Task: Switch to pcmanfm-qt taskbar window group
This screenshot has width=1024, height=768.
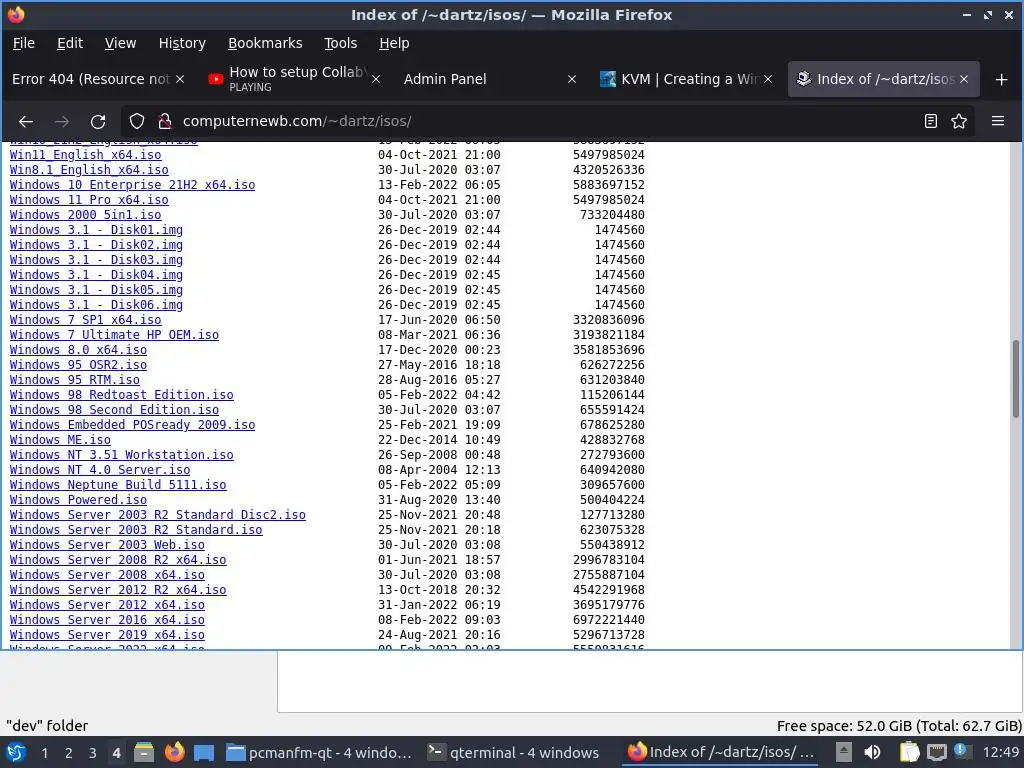Action: pos(319,752)
